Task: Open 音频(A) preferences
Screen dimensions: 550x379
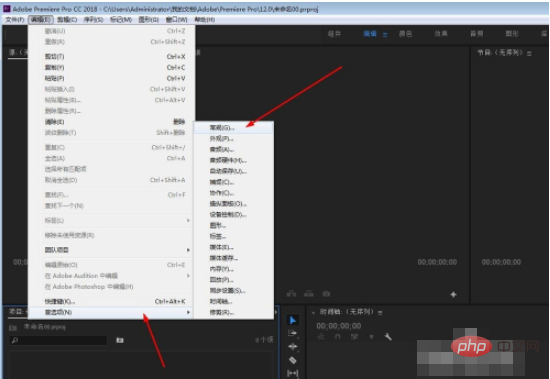Action: click(234, 149)
